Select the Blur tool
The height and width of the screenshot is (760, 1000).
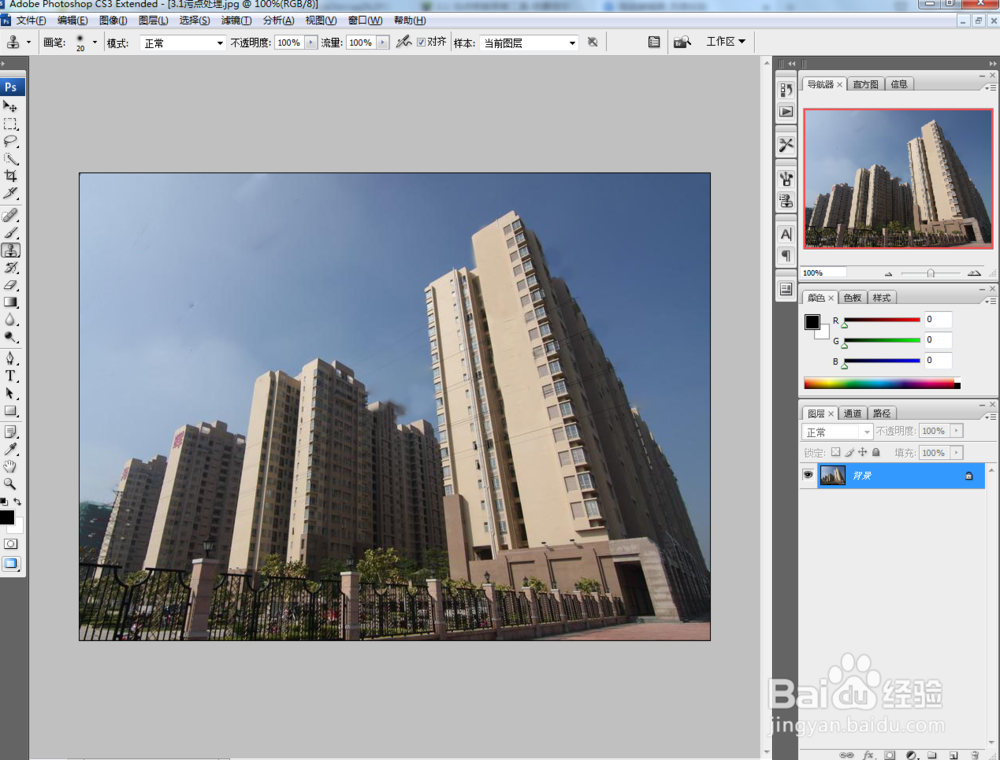pyautogui.click(x=10, y=319)
